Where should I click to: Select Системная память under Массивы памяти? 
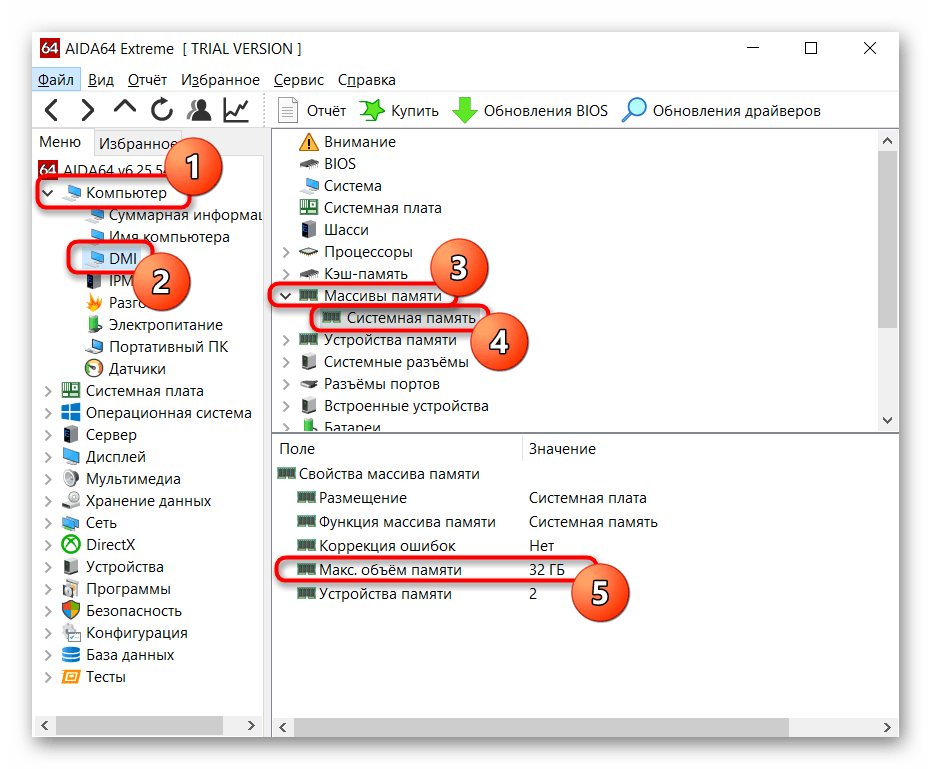[399, 318]
